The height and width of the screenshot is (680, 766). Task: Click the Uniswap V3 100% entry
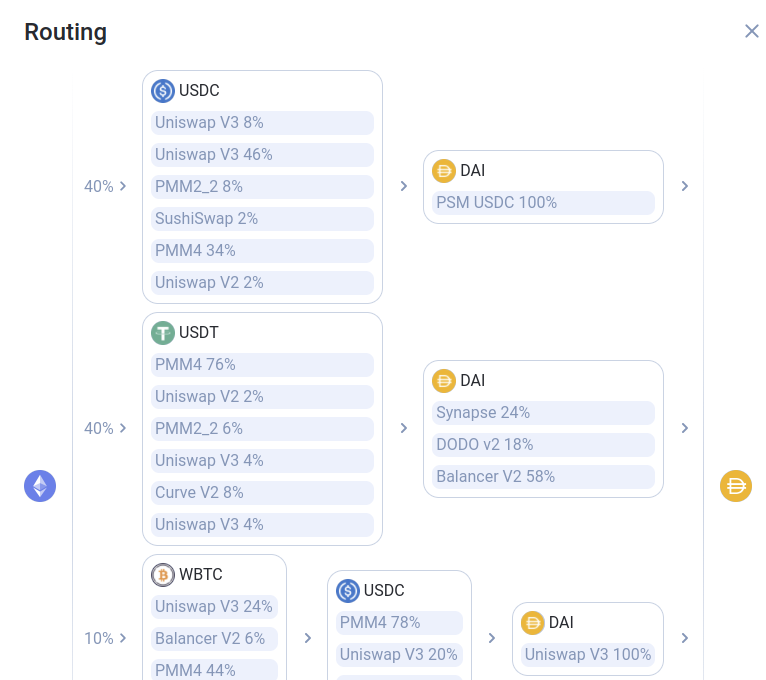point(588,655)
